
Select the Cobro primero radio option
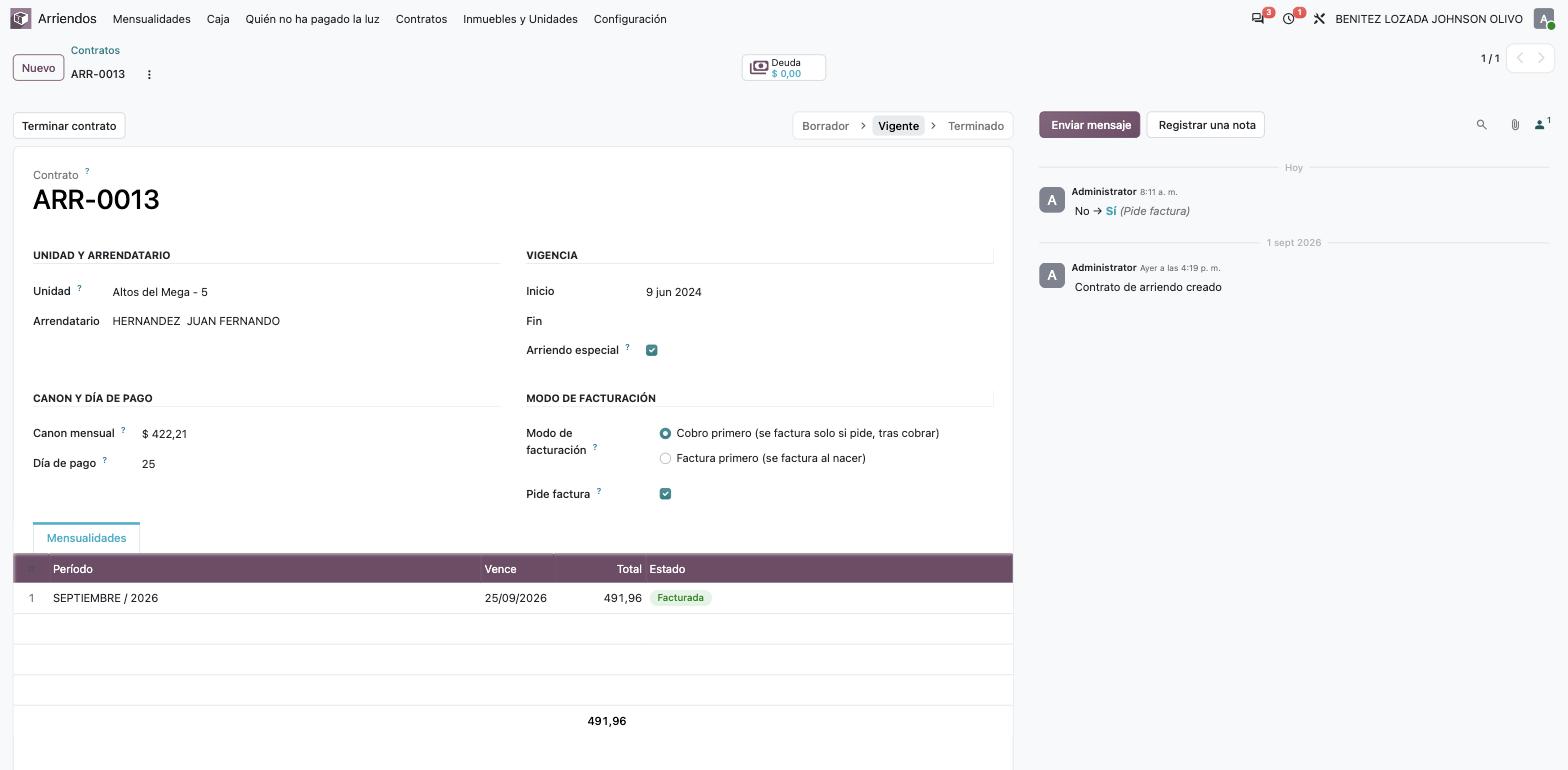[x=665, y=434]
